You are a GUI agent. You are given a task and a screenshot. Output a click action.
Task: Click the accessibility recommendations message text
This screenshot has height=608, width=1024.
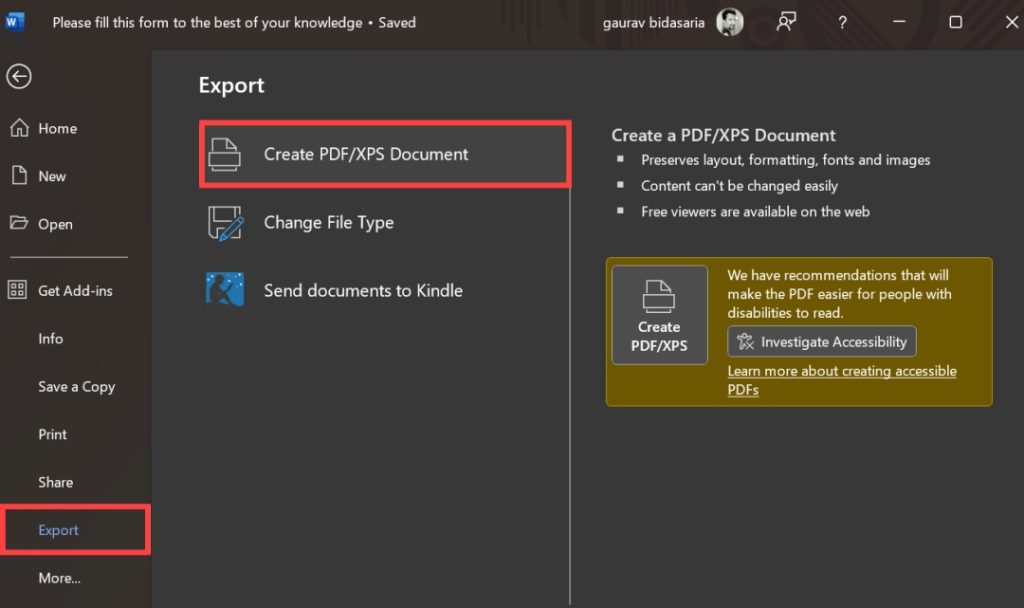pyautogui.click(x=839, y=294)
